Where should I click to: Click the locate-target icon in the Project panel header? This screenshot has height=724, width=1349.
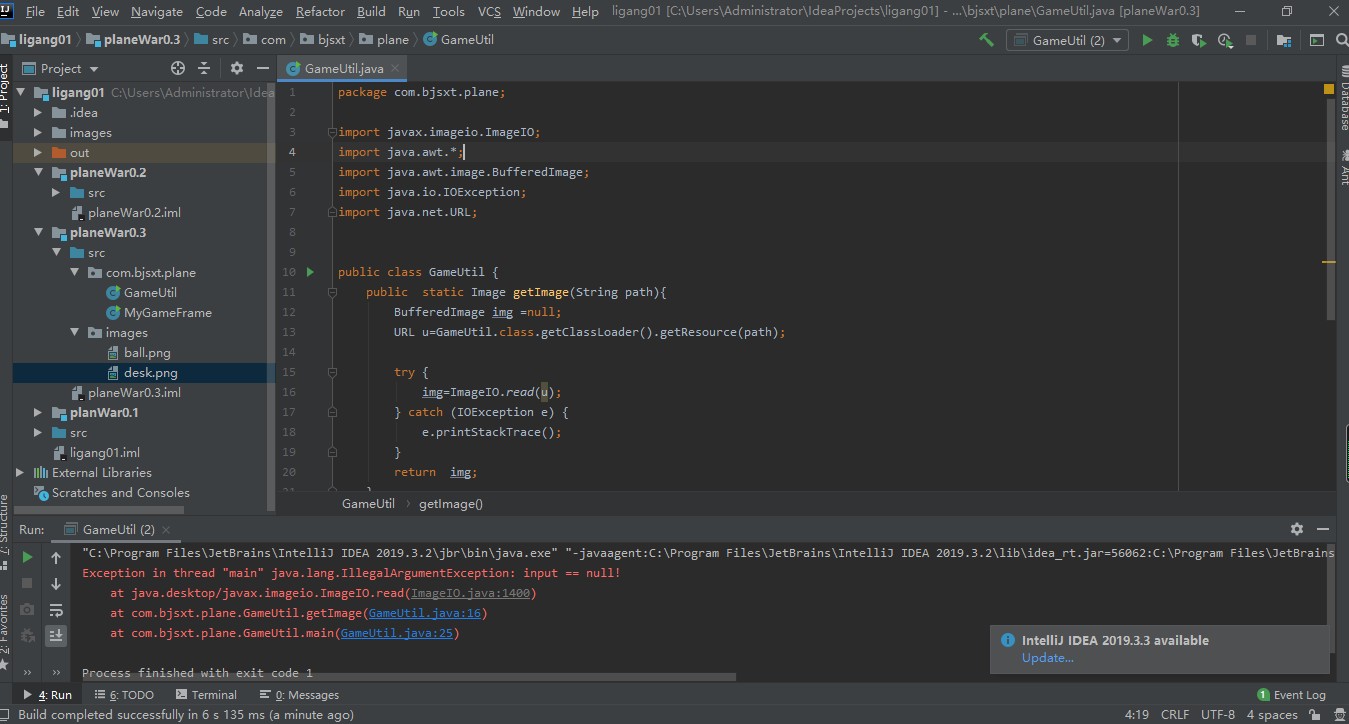[x=178, y=68]
